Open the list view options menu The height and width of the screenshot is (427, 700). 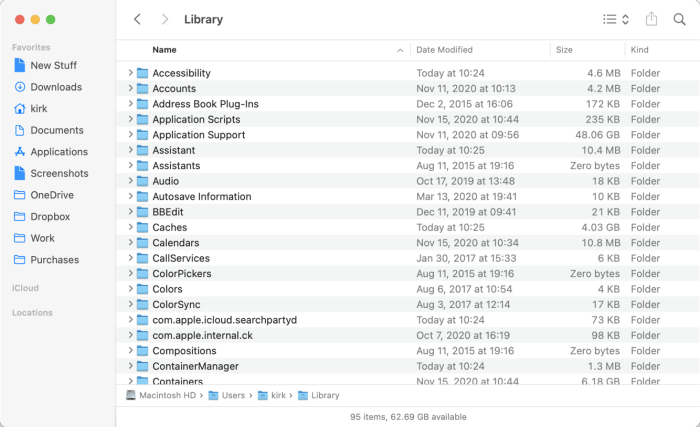[x=616, y=19]
